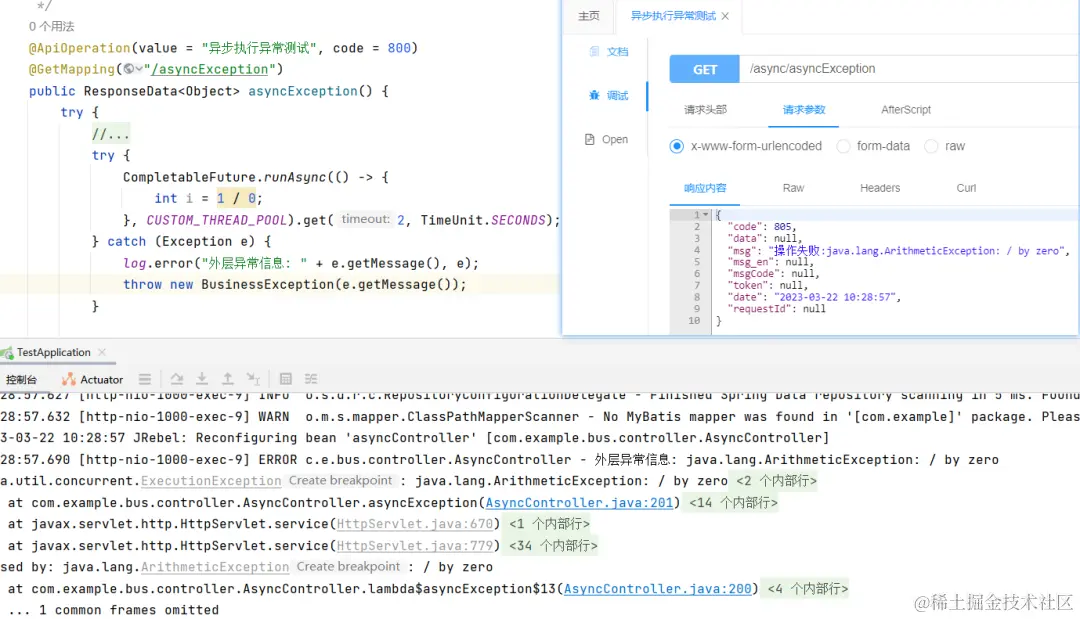Click the ERROR log line with 外层异常信息
1080x619 pixels.
click(x=499, y=460)
